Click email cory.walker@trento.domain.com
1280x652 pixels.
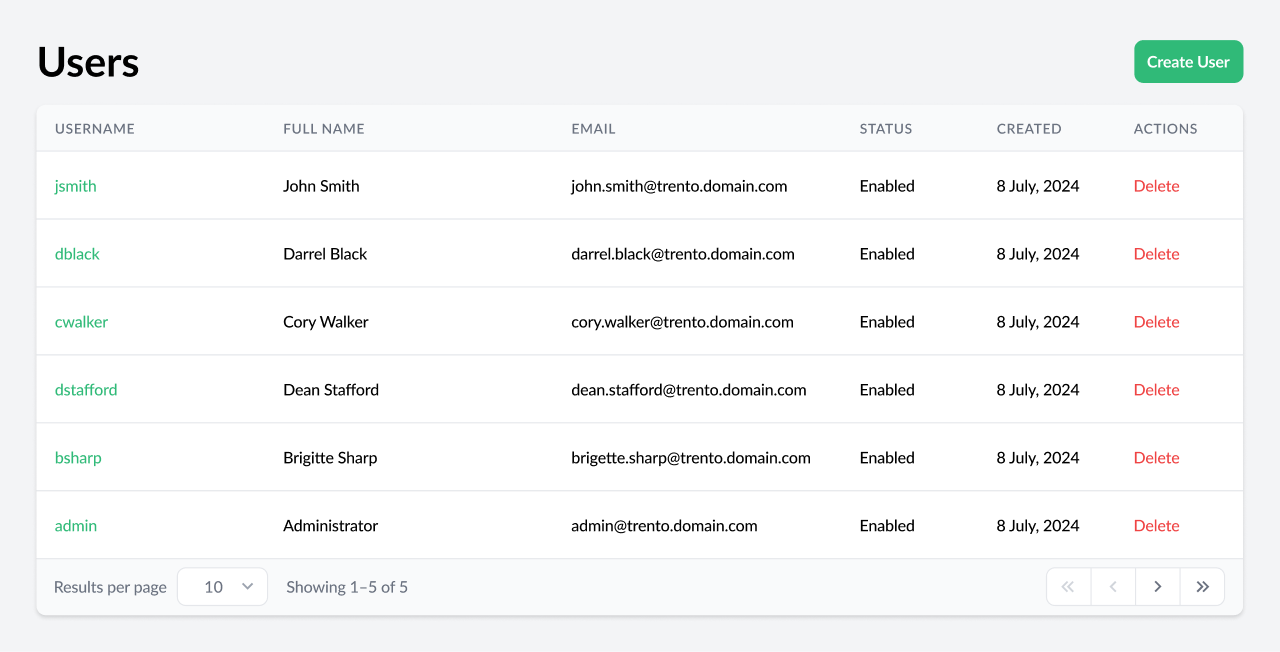[x=682, y=322]
